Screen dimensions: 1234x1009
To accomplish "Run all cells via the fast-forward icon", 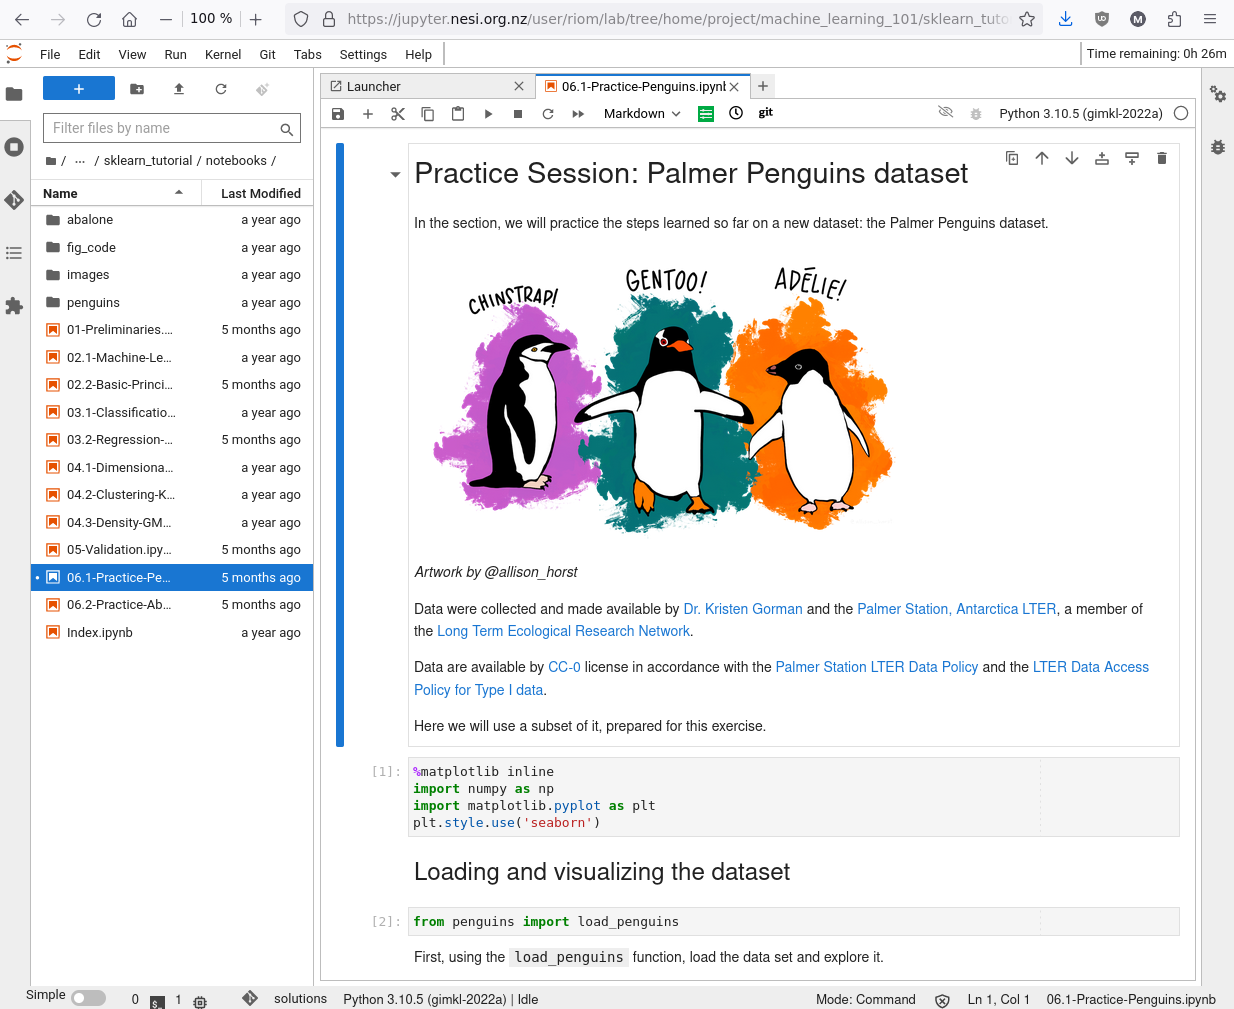I will click(x=577, y=113).
